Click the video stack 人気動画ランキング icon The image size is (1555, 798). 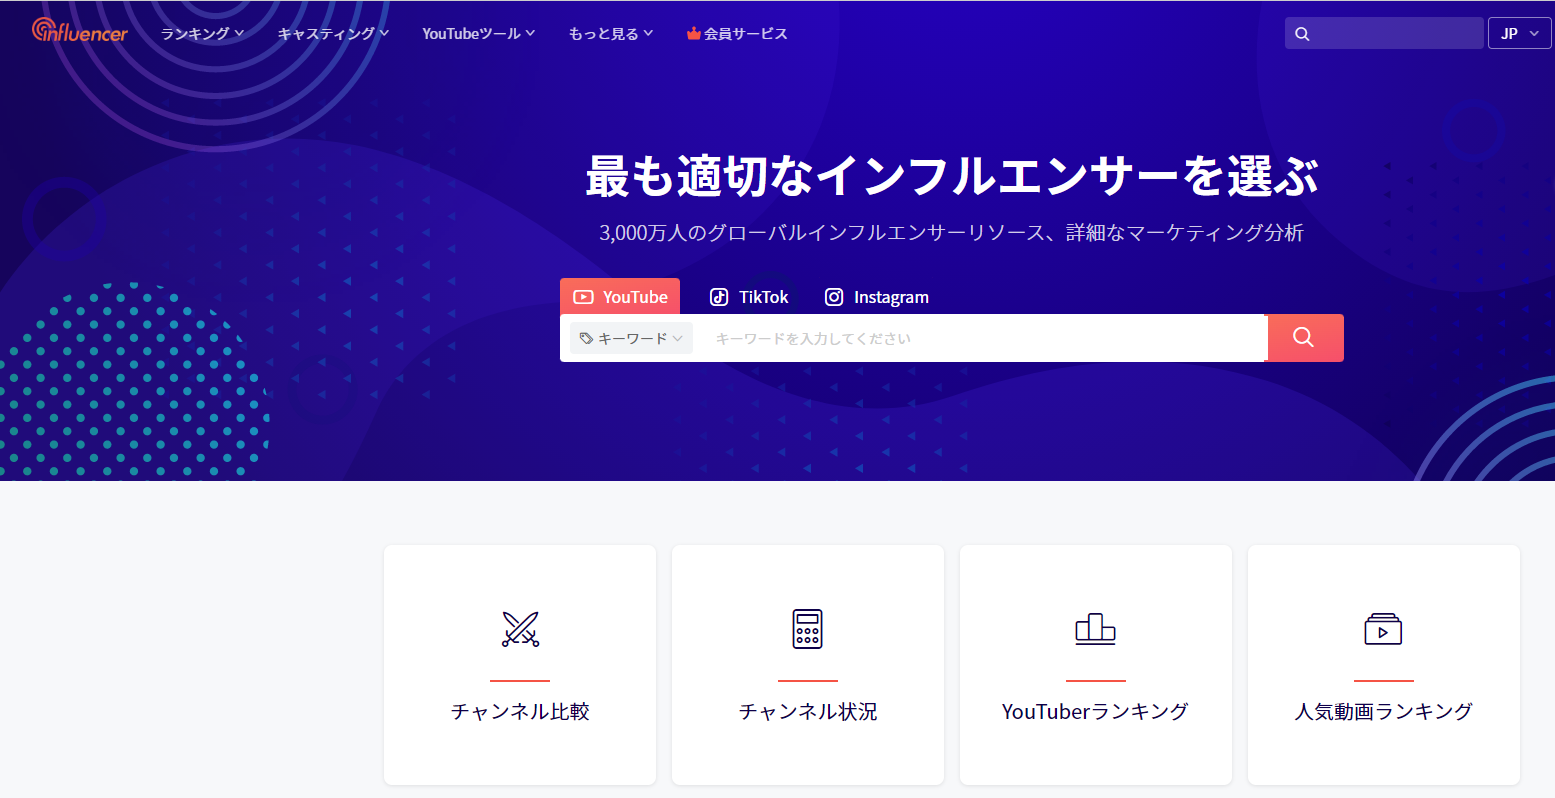(1383, 629)
